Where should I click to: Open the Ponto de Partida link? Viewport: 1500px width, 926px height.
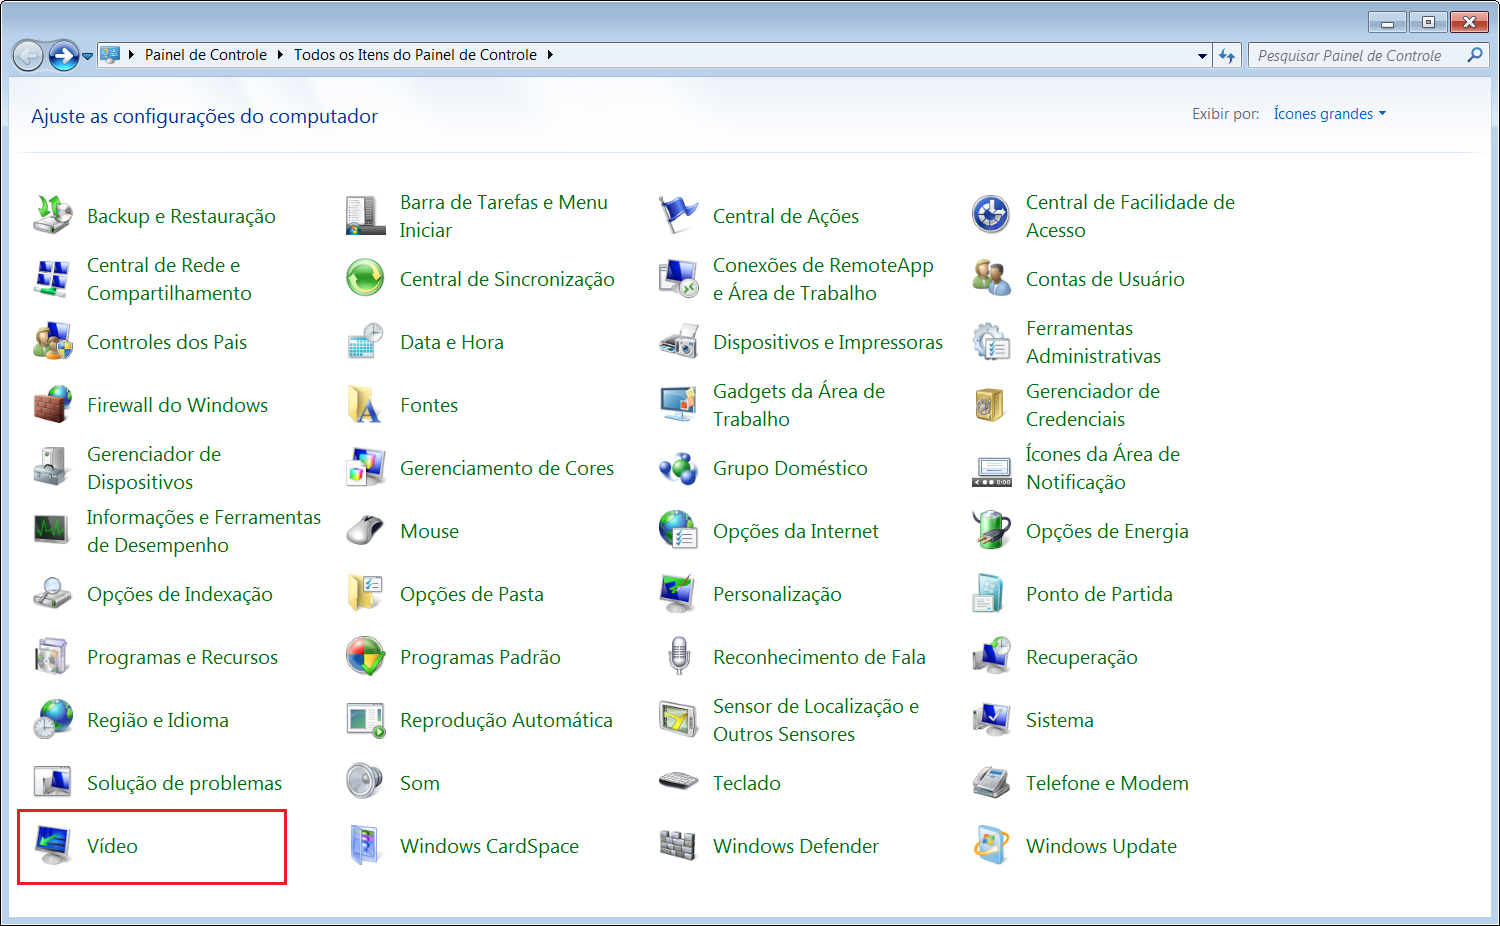click(x=1099, y=594)
